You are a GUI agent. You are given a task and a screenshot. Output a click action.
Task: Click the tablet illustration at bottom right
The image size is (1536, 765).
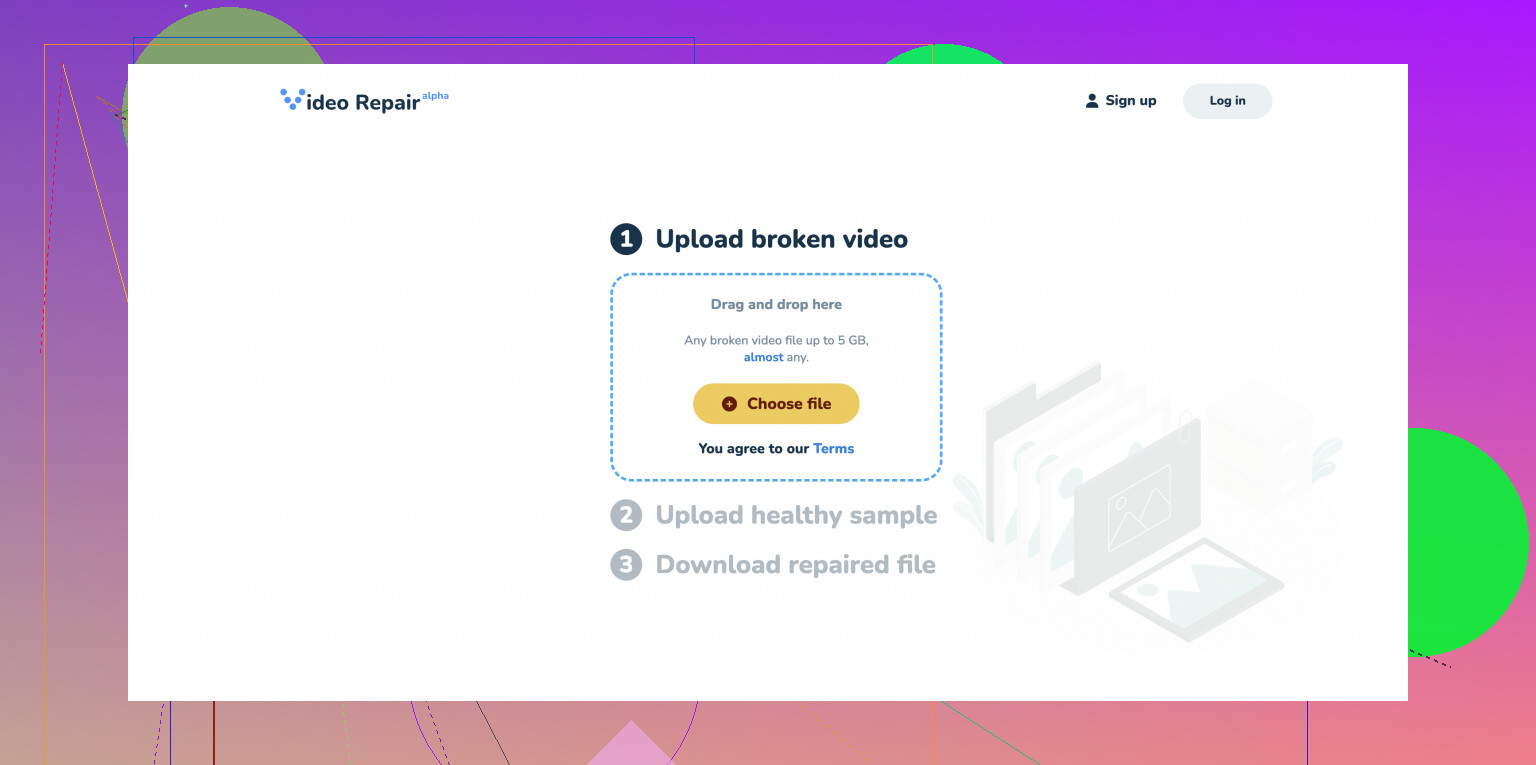click(x=1196, y=590)
